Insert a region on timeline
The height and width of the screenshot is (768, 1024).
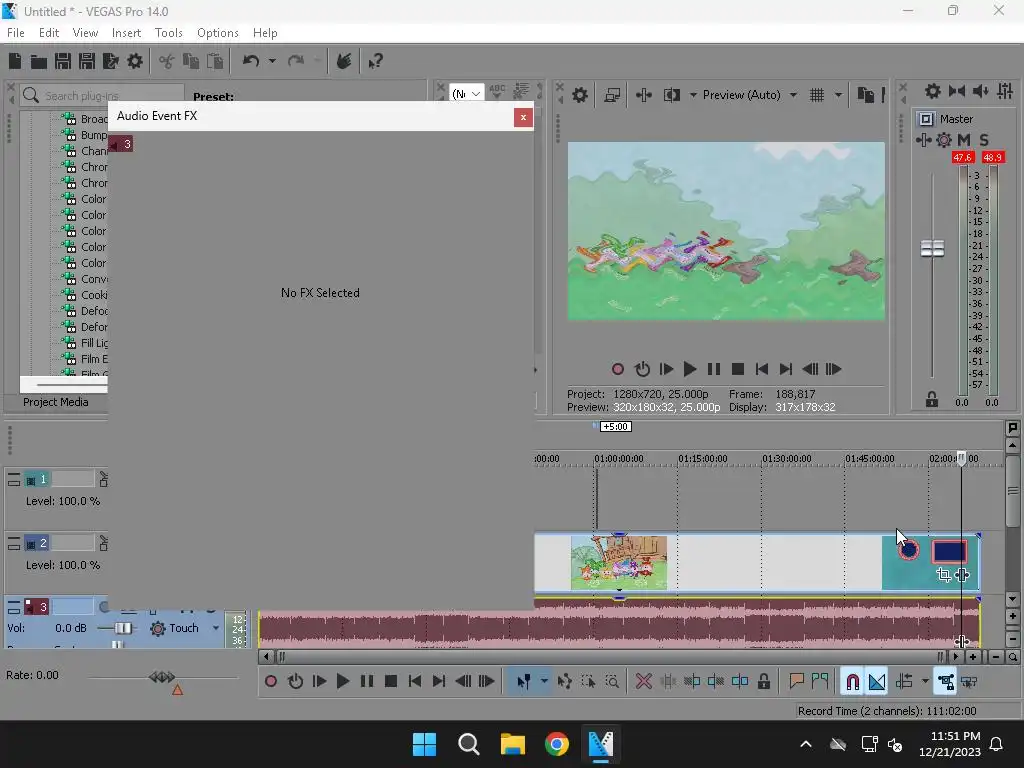pyautogui.click(x=820, y=682)
